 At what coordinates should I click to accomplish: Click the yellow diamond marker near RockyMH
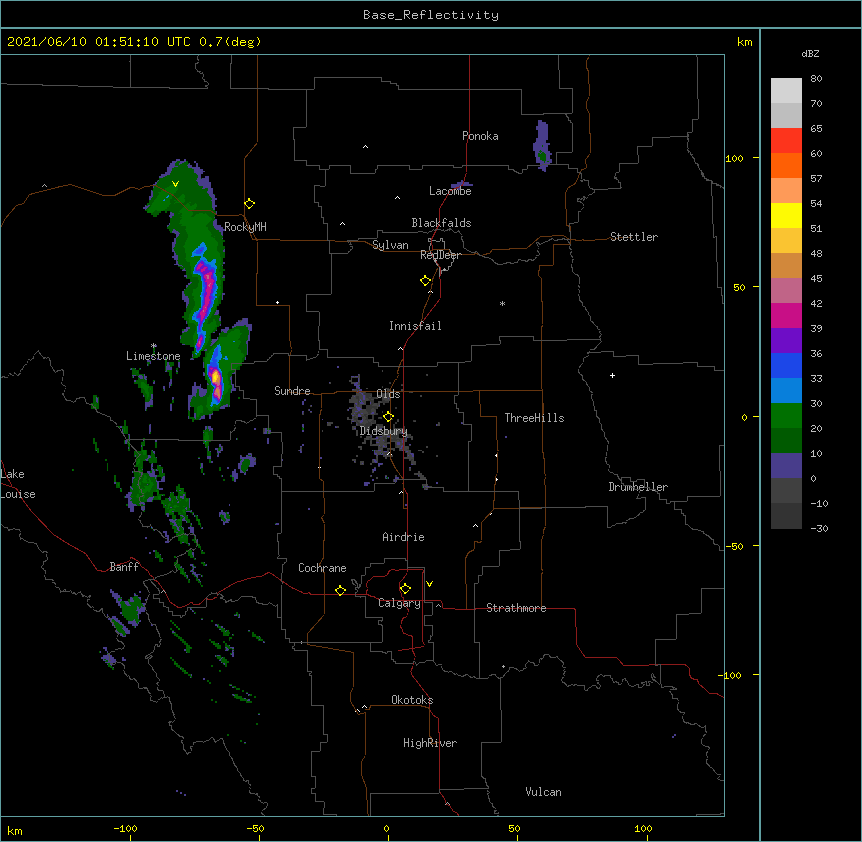(x=249, y=204)
